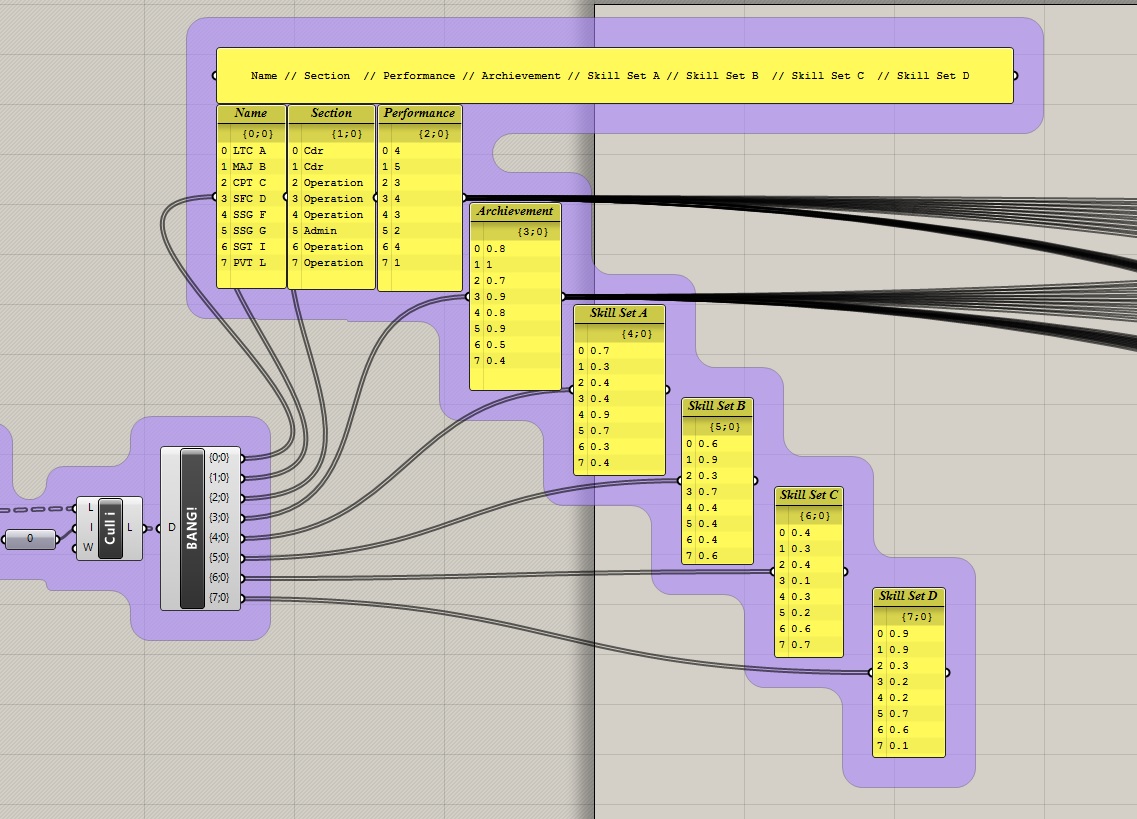
Task: Click the {0;0} path label in Name panel
Action: (x=257, y=134)
